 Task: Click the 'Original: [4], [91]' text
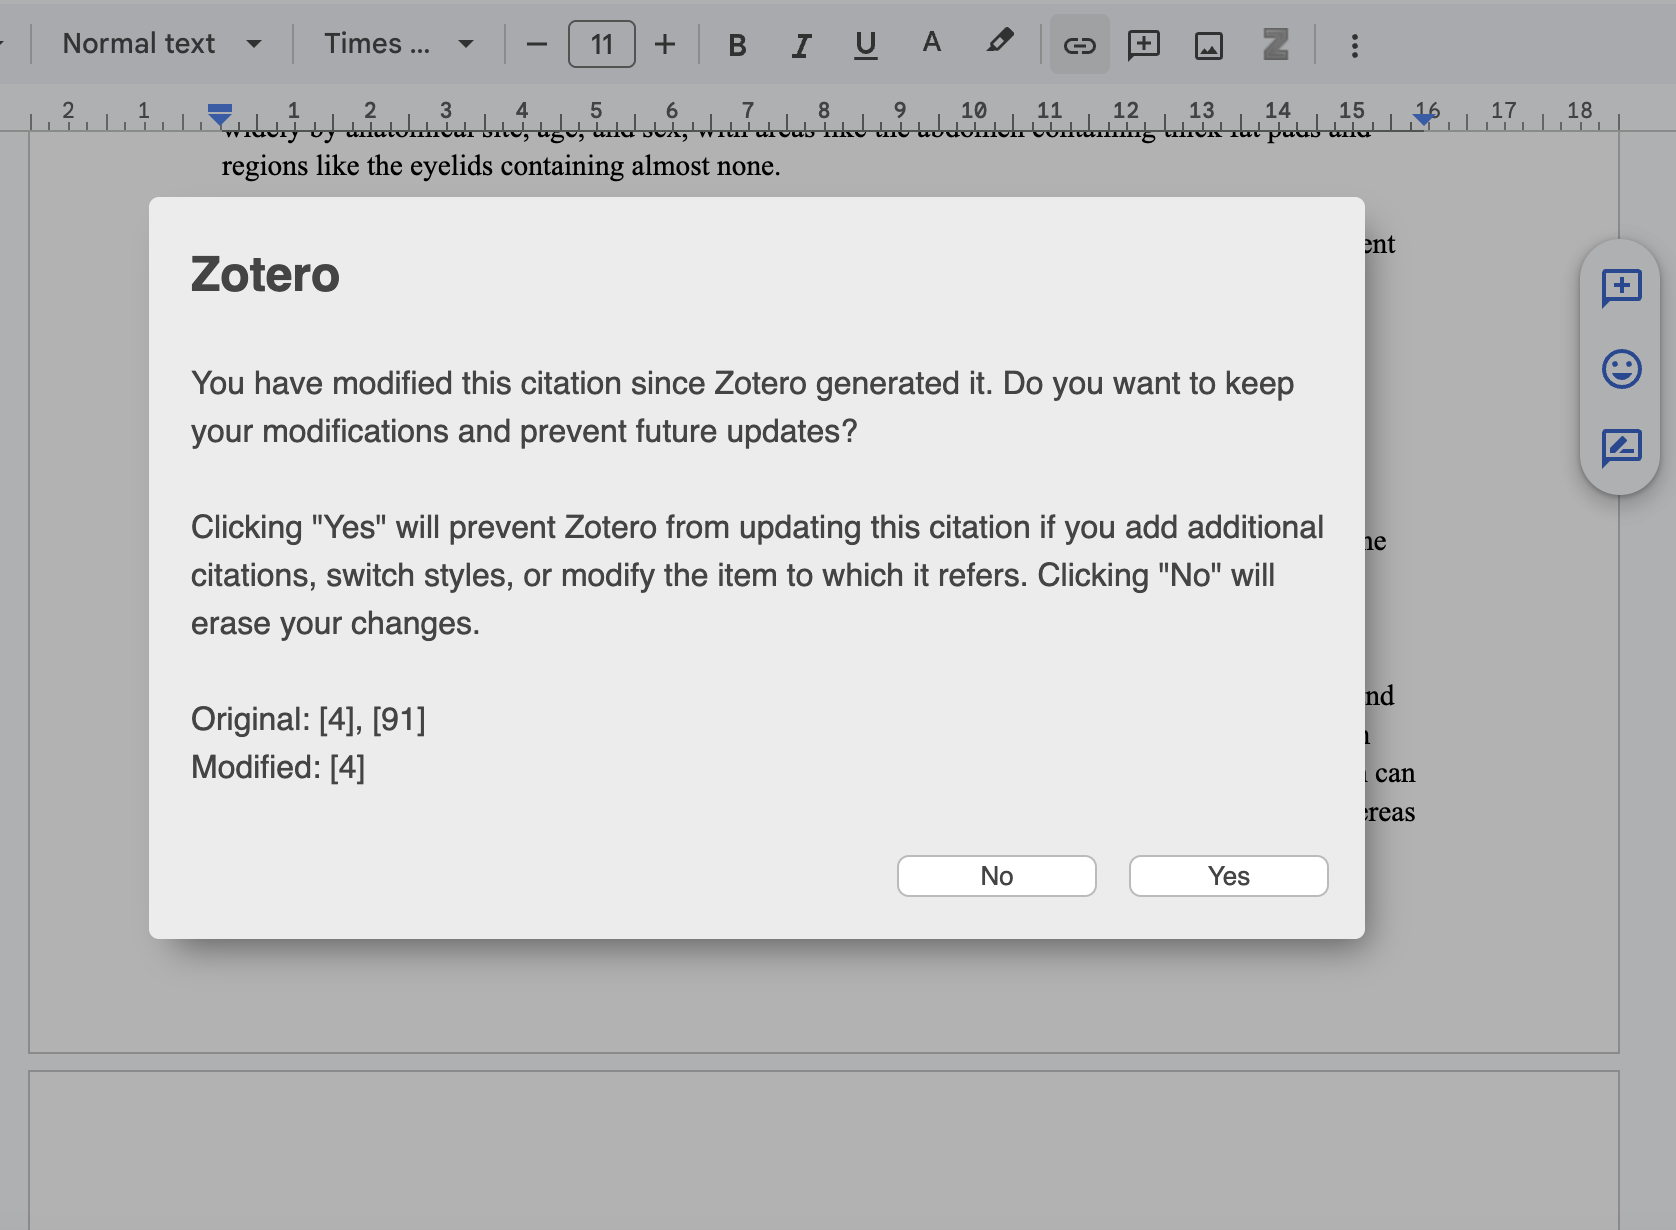point(308,719)
